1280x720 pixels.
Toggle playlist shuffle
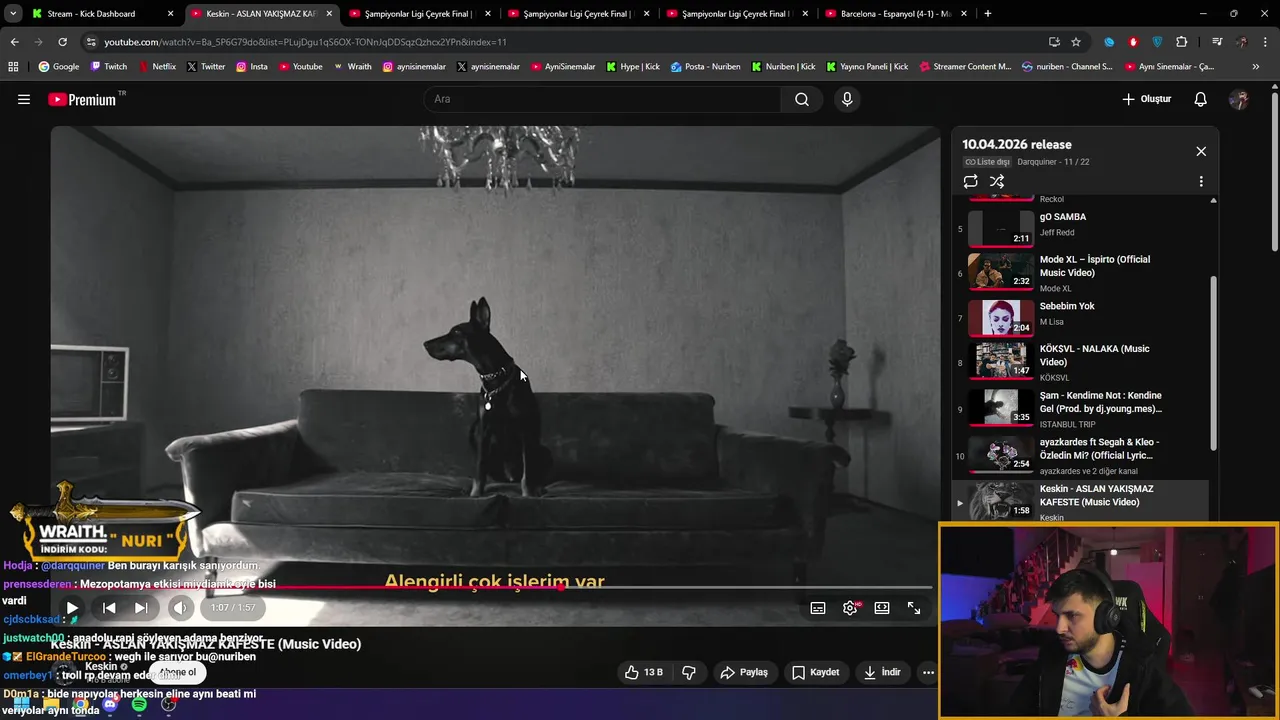click(x=997, y=181)
